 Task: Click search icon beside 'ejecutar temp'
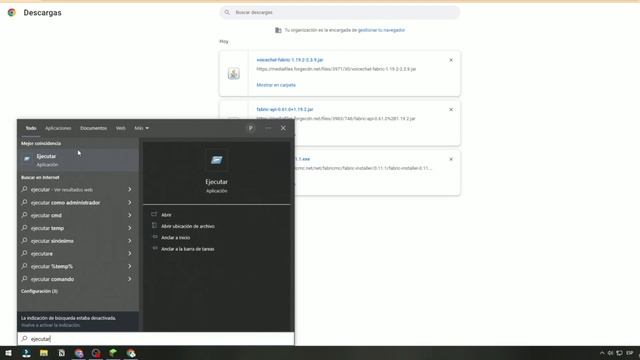tap(24, 228)
